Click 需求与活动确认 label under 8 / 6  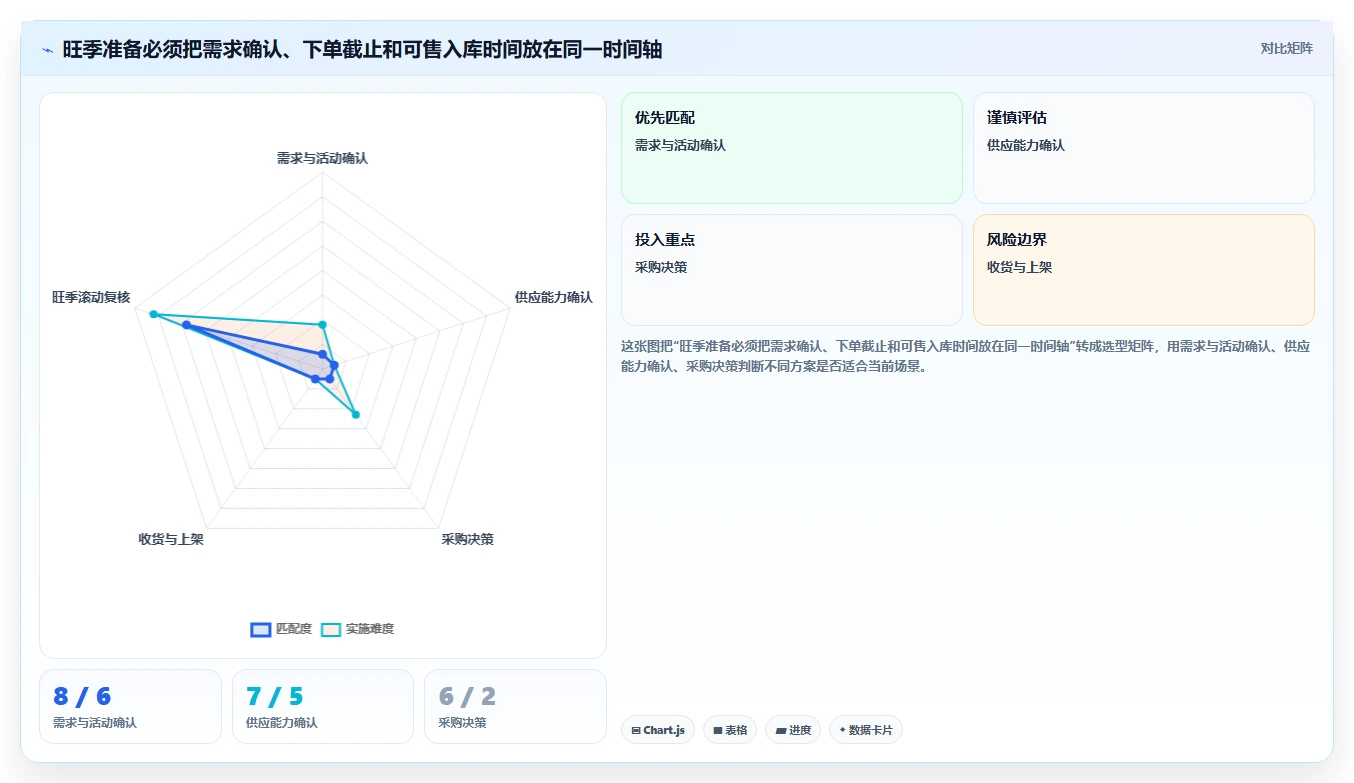pyautogui.click(x=95, y=722)
